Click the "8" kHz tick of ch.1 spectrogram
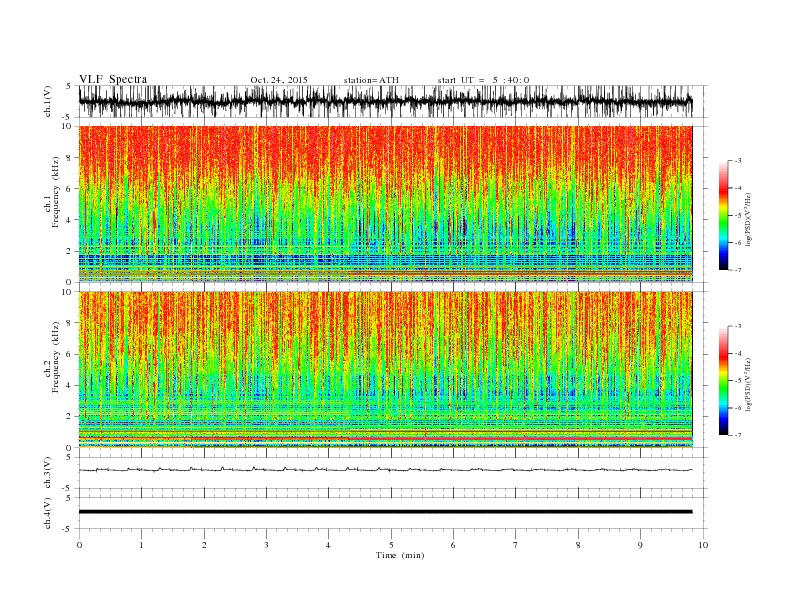The height and width of the screenshot is (612, 792). (70, 158)
